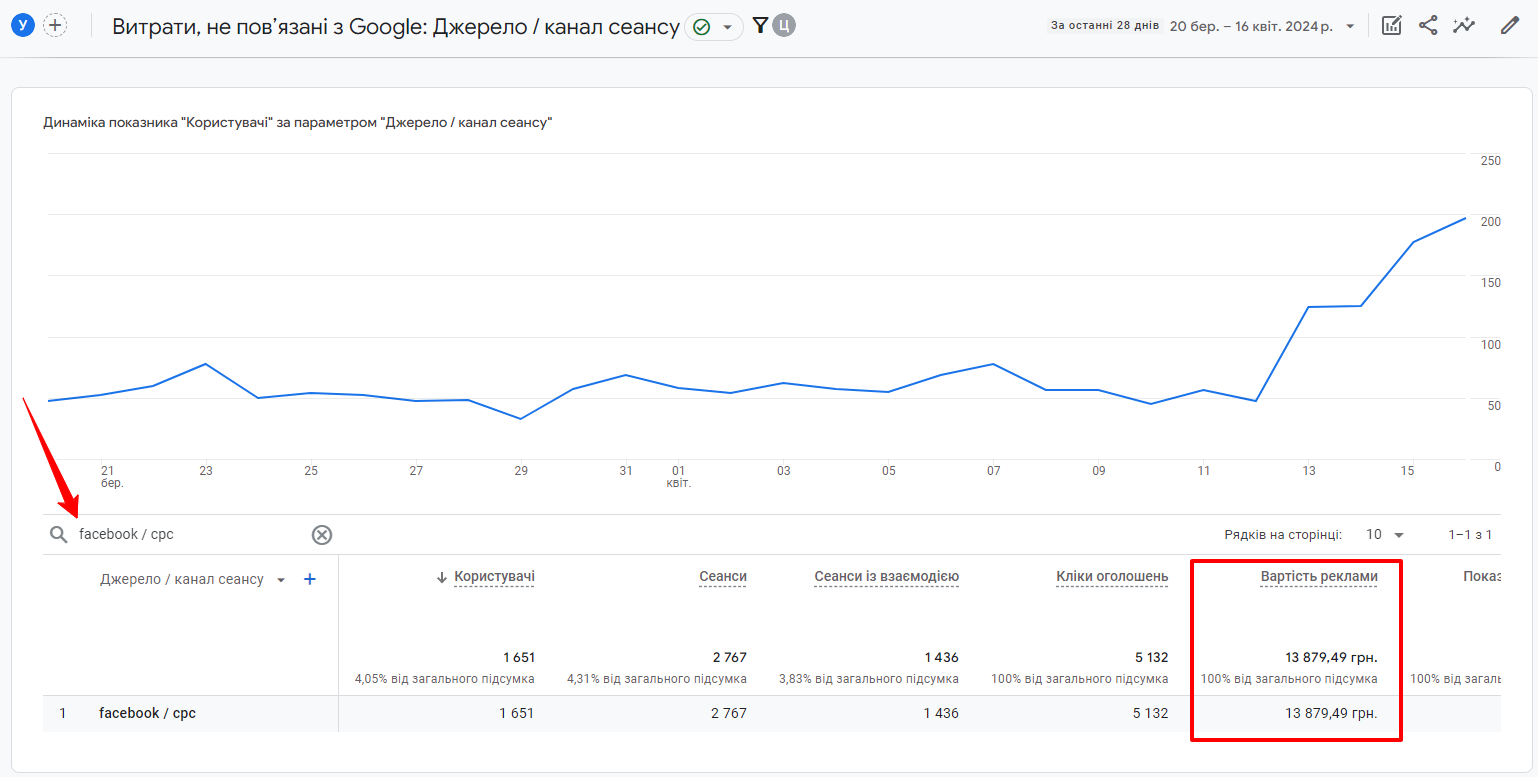Edit report with the pencil icon

[1510, 26]
